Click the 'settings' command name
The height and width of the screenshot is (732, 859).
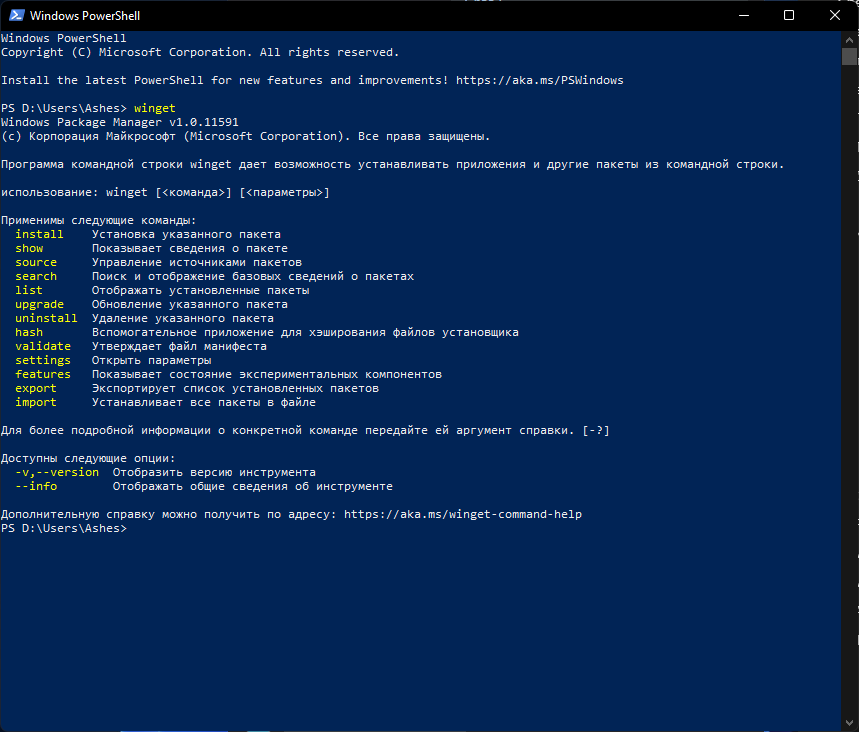[x=43, y=361]
